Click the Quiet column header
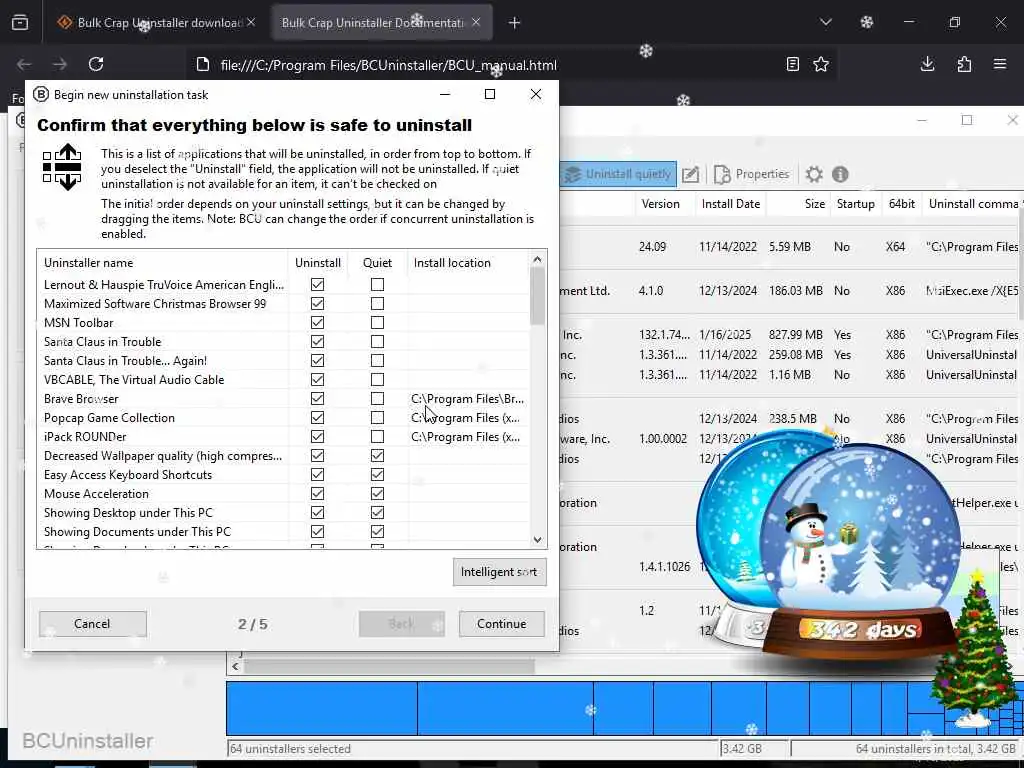Image resolution: width=1024 pixels, height=768 pixels. click(377, 263)
